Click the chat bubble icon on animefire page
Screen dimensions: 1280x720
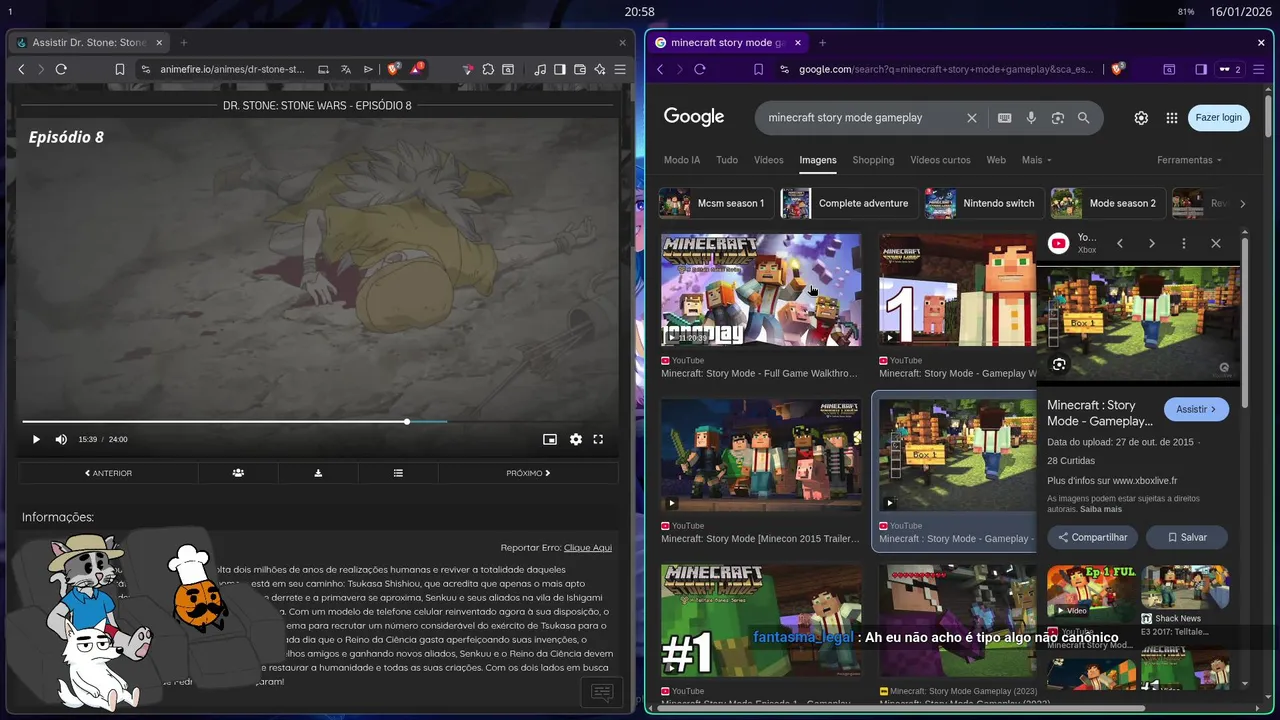point(602,692)
